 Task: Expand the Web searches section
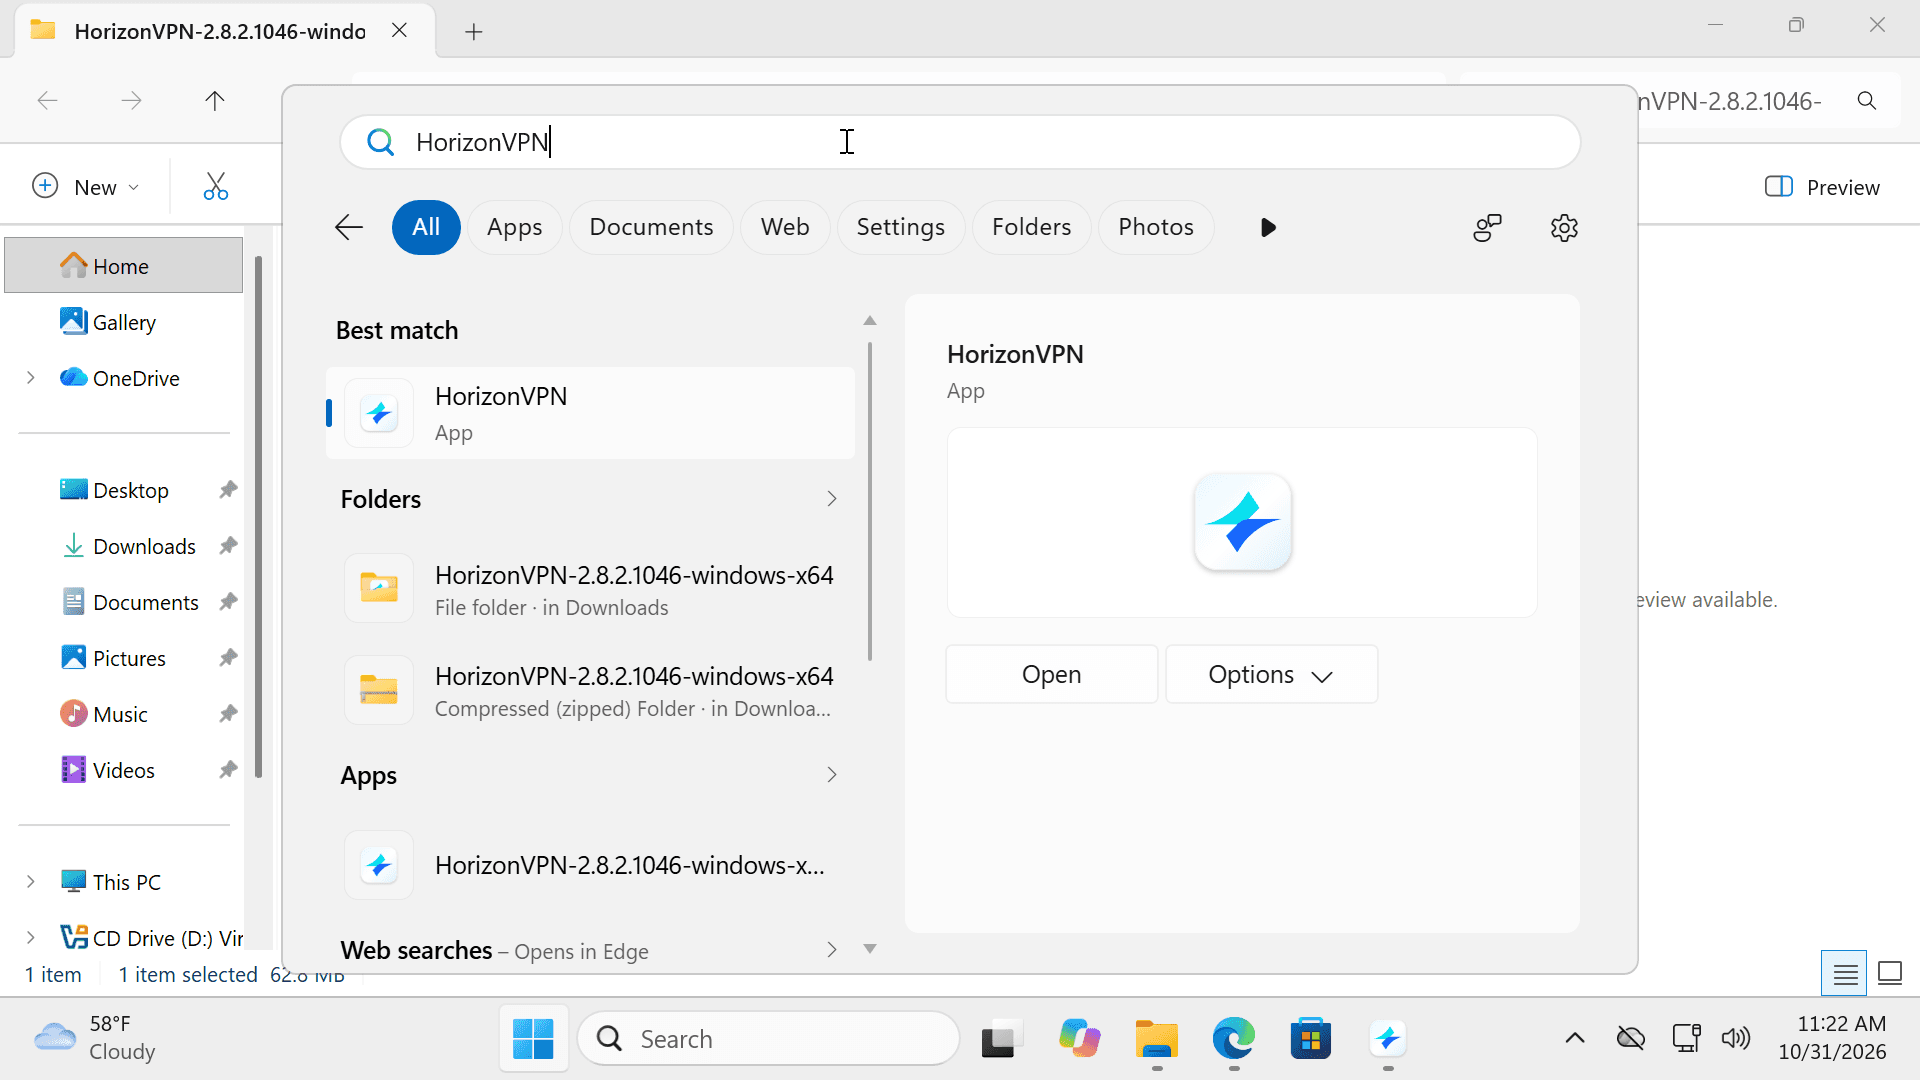click(831, 950)
